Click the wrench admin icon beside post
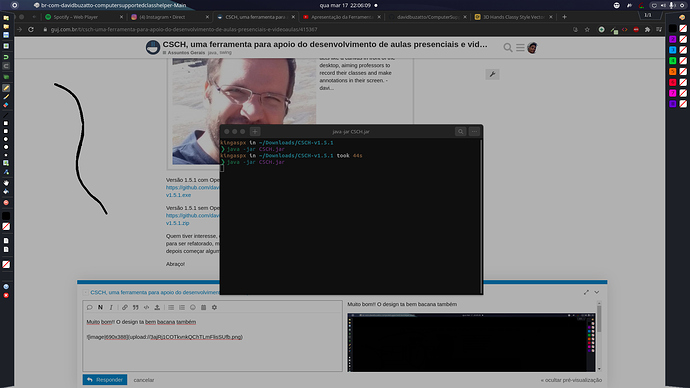 pyautogui.click(x=492, y=74)
